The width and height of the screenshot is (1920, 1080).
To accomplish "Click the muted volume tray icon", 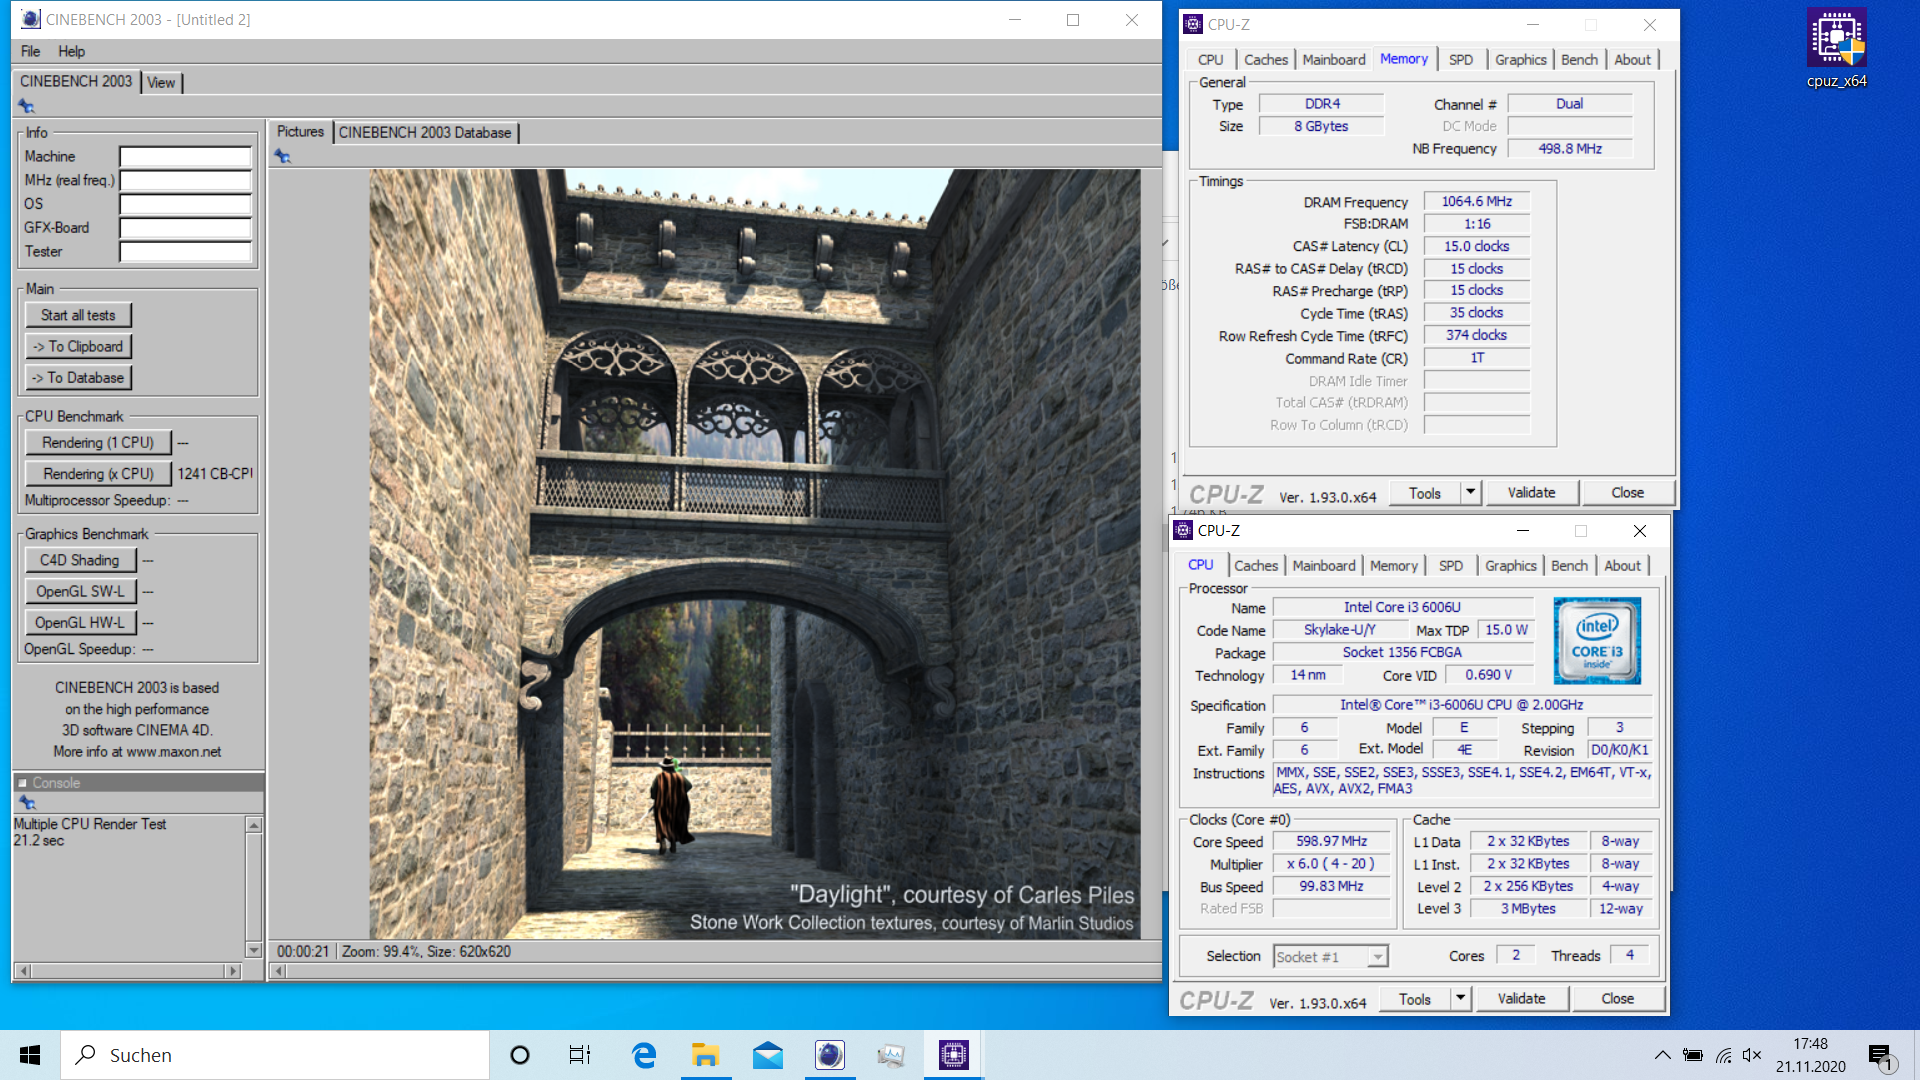I will 1752,1055.
